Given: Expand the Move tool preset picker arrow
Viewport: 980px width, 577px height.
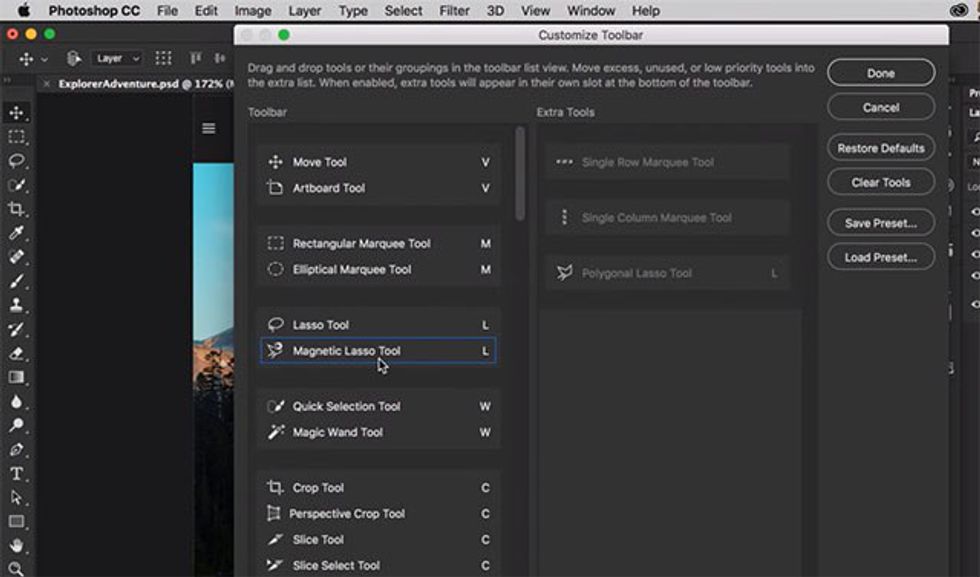Looking at the screenshot, I should (42, 59).
